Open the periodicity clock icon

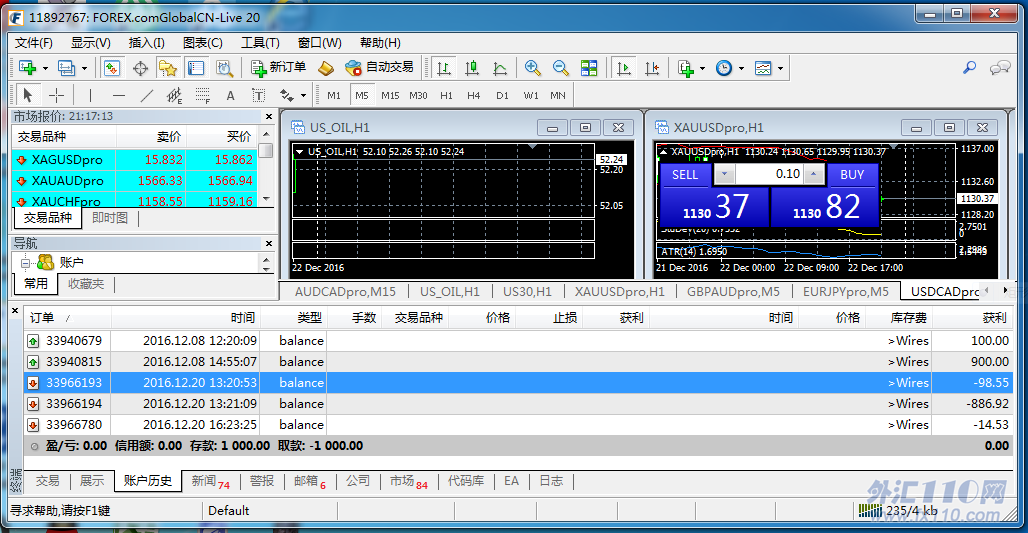724,68
